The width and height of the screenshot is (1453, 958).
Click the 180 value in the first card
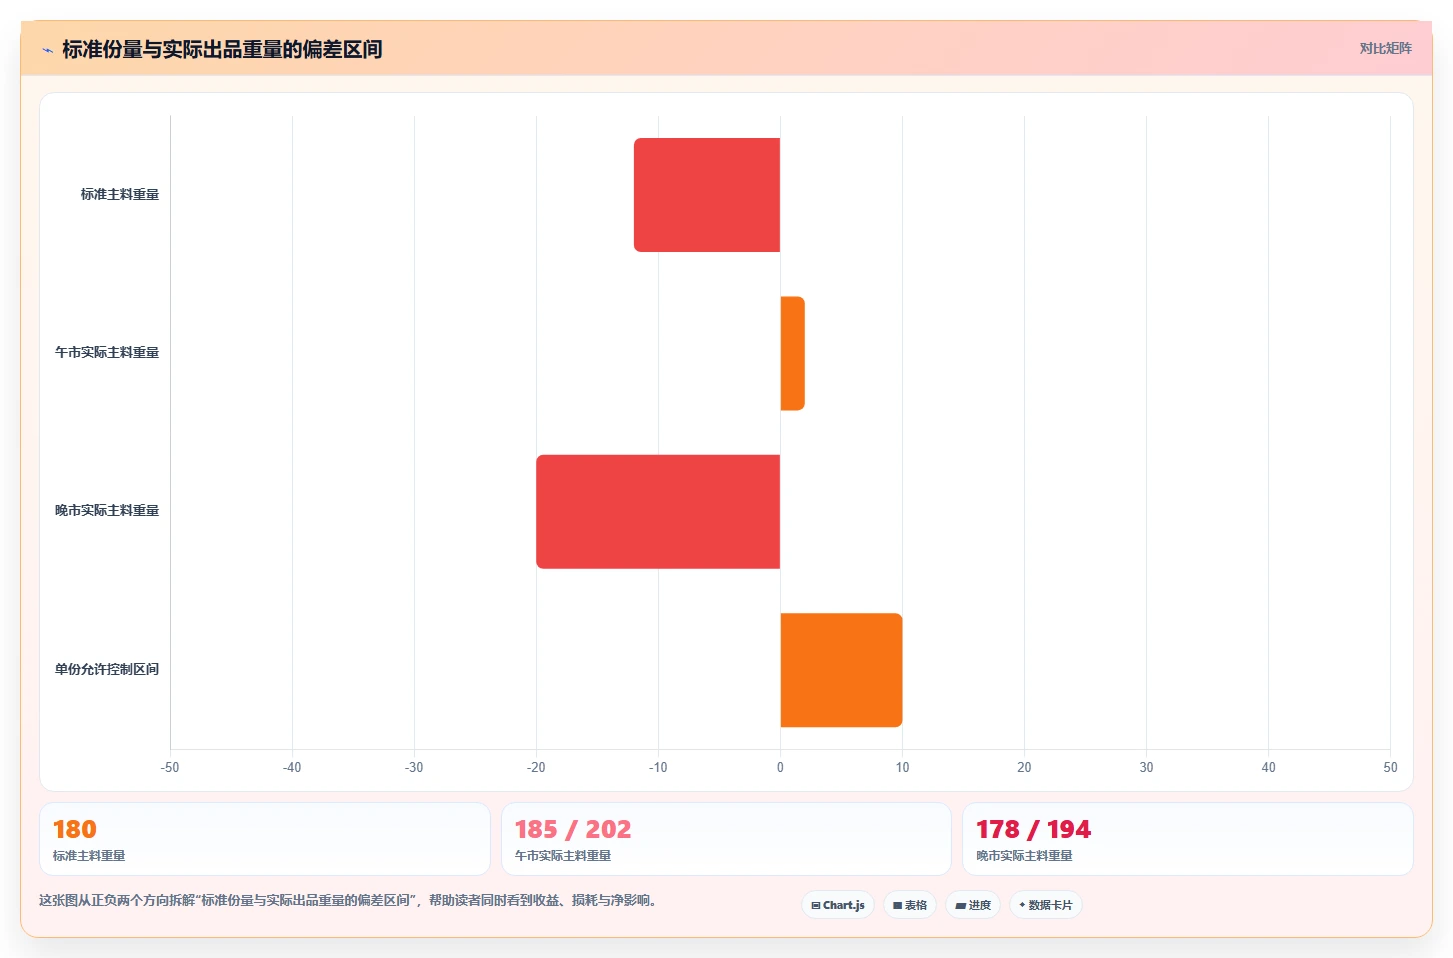pyautogui.click(x=75, y=829)
